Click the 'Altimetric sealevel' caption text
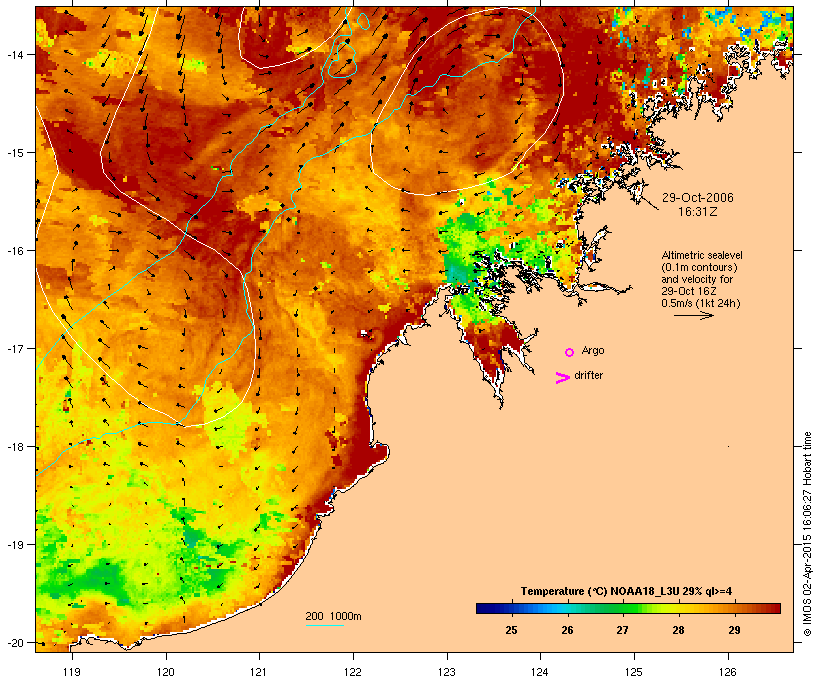820x680 pixels. (702, 255)
